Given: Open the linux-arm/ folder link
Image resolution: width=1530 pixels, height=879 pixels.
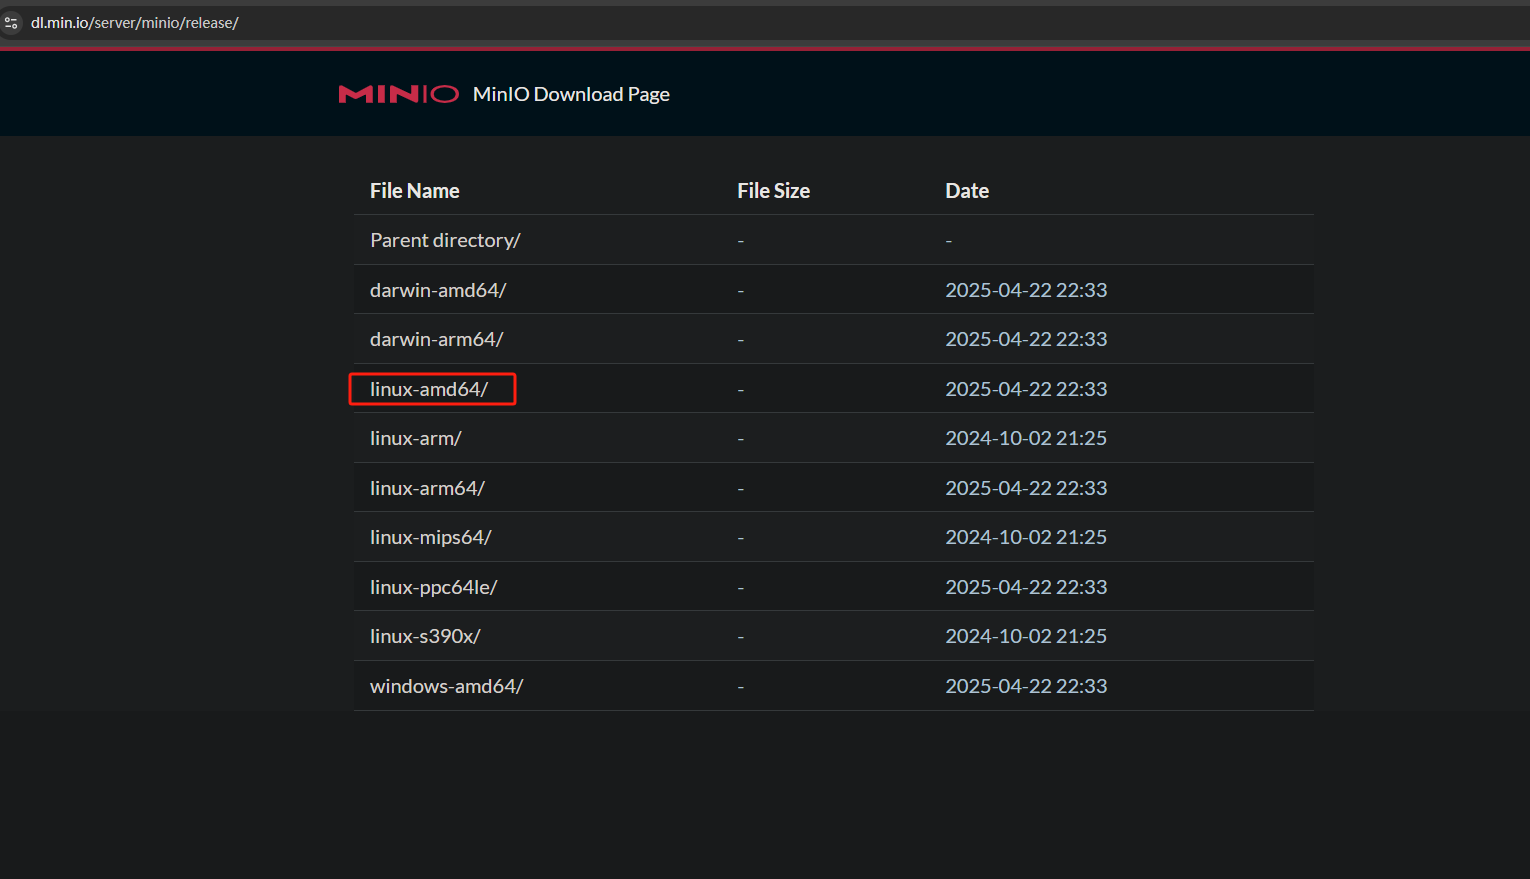Looking at the screenshot, I should (415, 438).
